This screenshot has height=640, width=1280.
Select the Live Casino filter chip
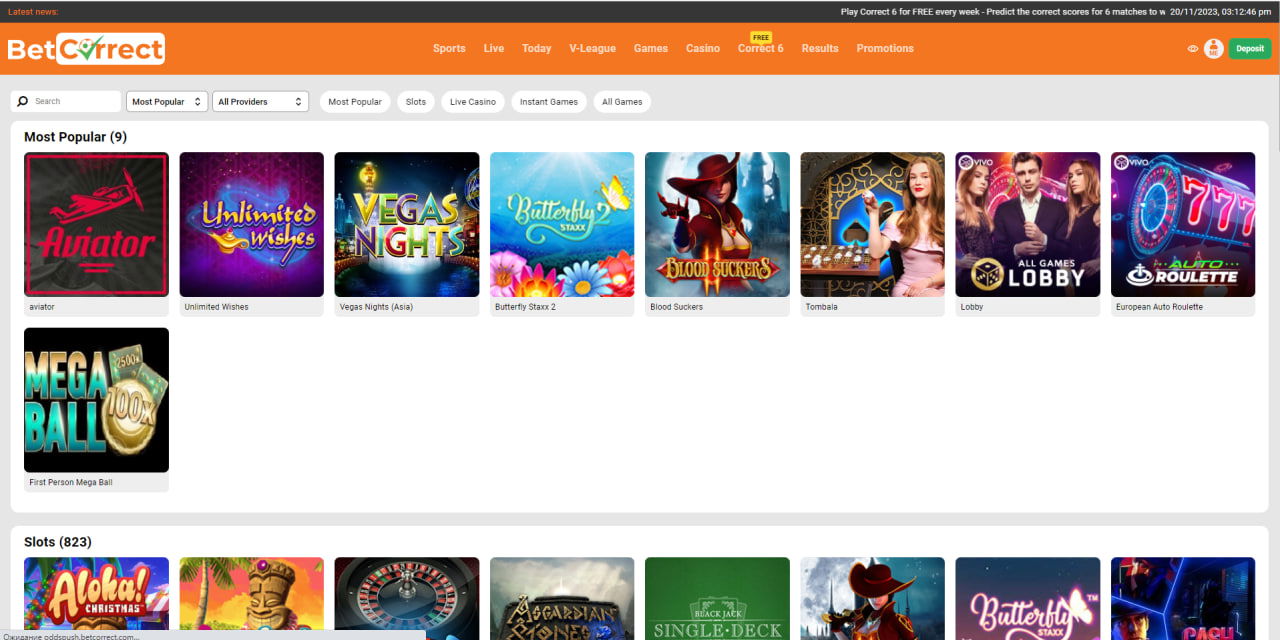[x=473, y=102]
